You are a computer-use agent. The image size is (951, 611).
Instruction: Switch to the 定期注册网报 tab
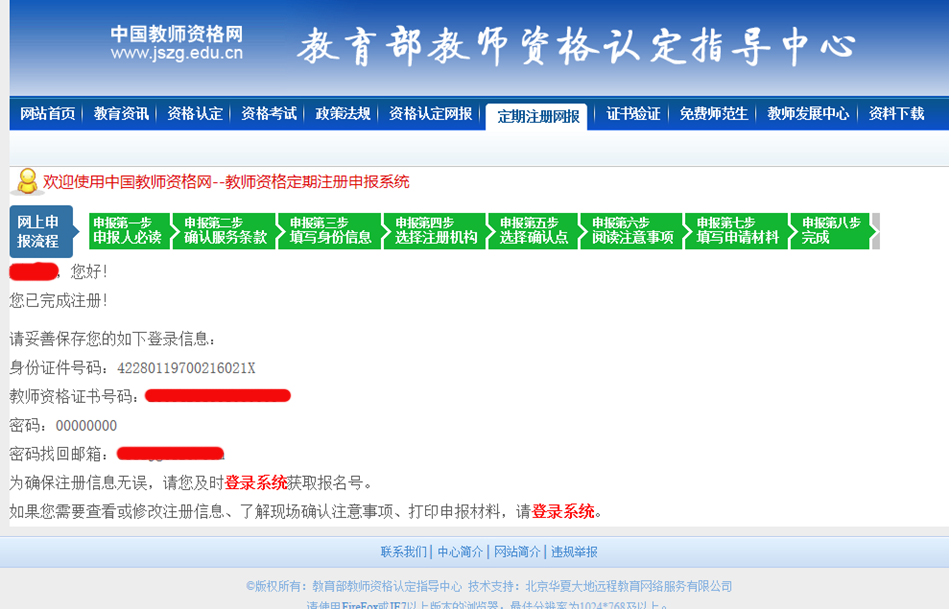click(537, 115)
